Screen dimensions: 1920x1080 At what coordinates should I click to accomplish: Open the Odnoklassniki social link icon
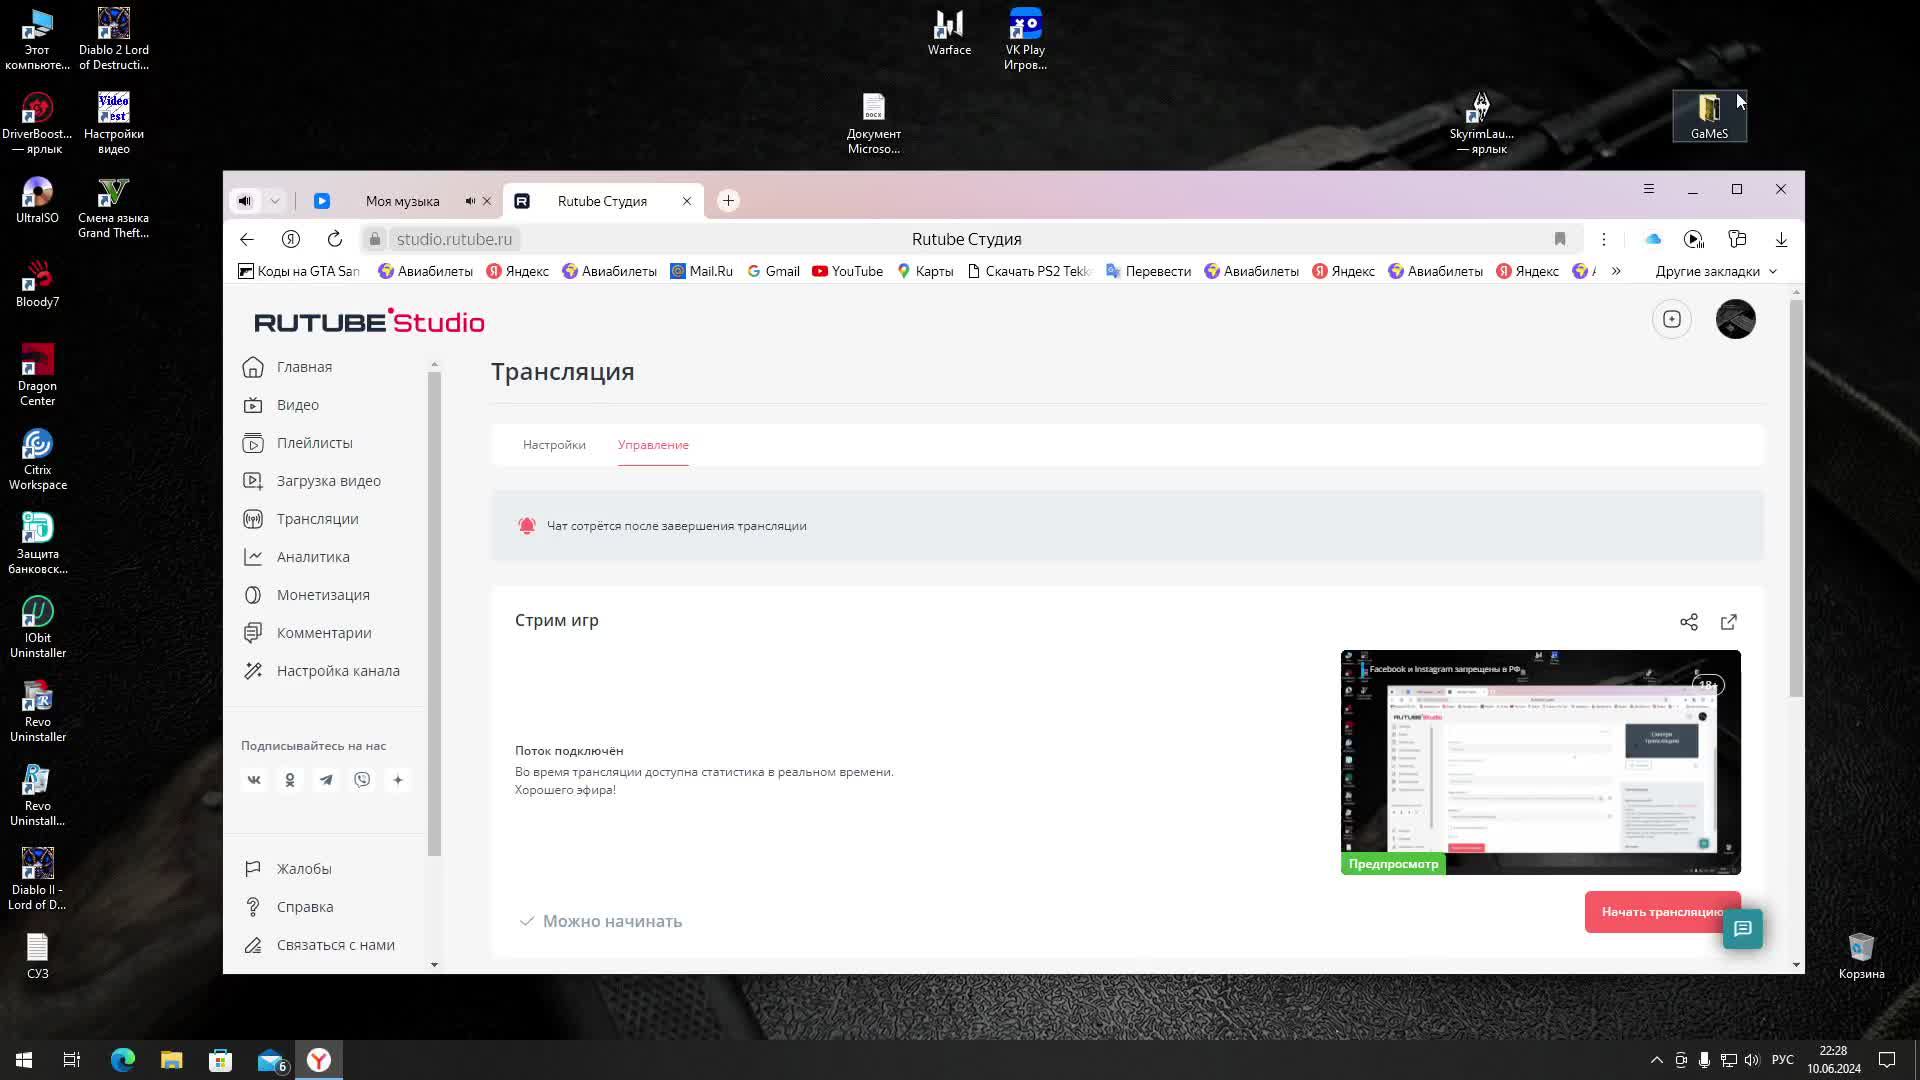point(290,780)
